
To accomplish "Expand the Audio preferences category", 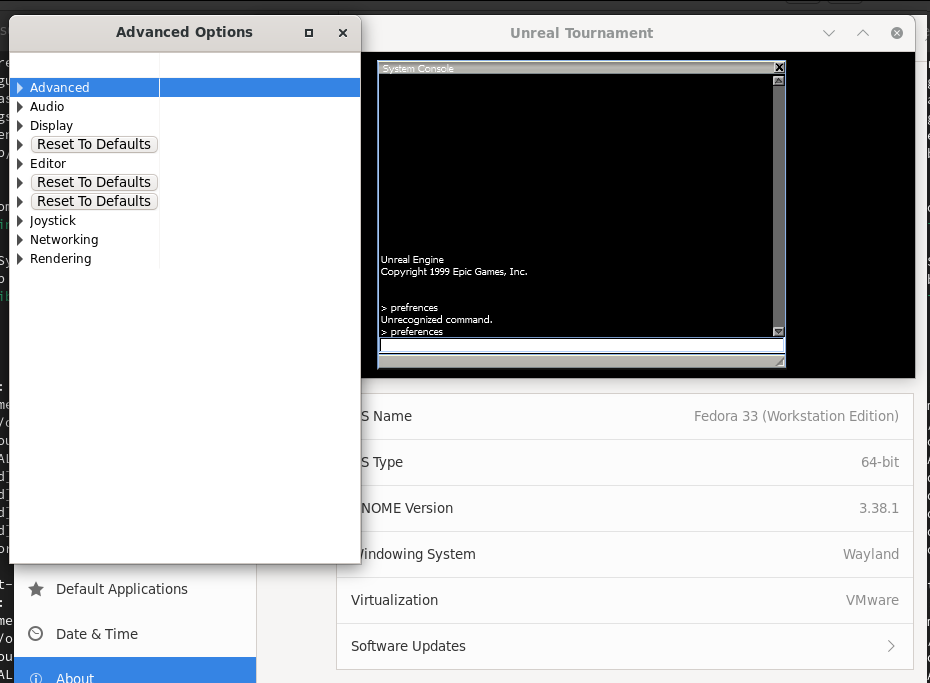I will 18,106.
